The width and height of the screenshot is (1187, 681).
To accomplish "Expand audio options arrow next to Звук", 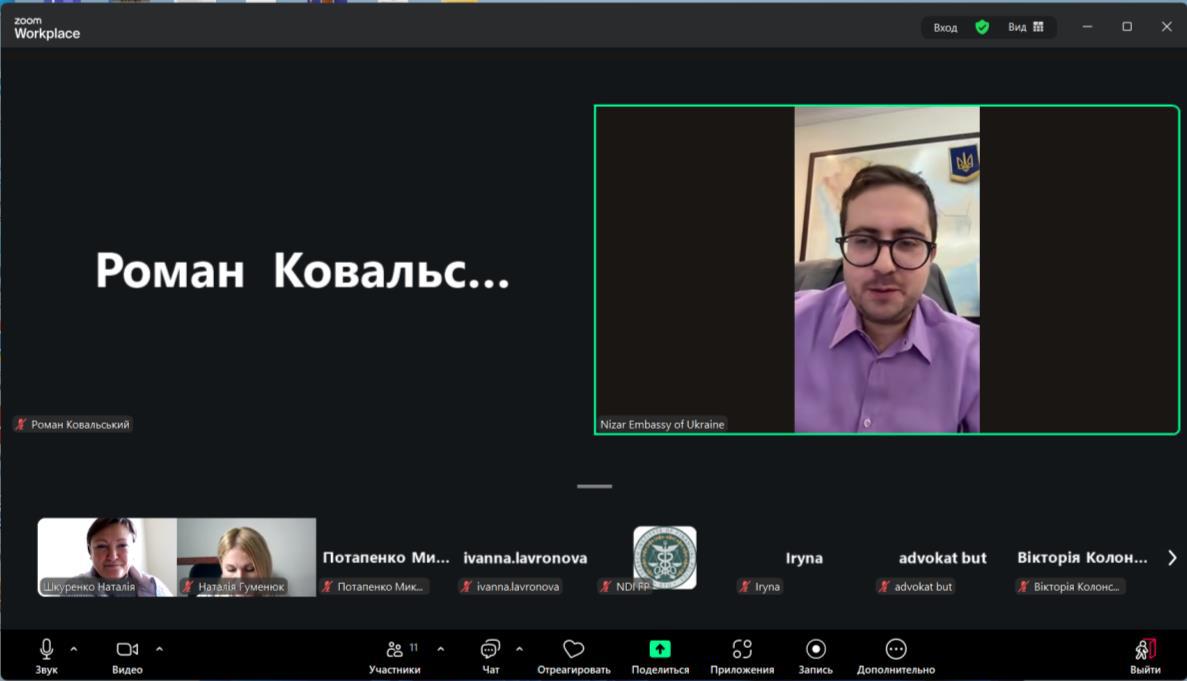I will [74, 649].
